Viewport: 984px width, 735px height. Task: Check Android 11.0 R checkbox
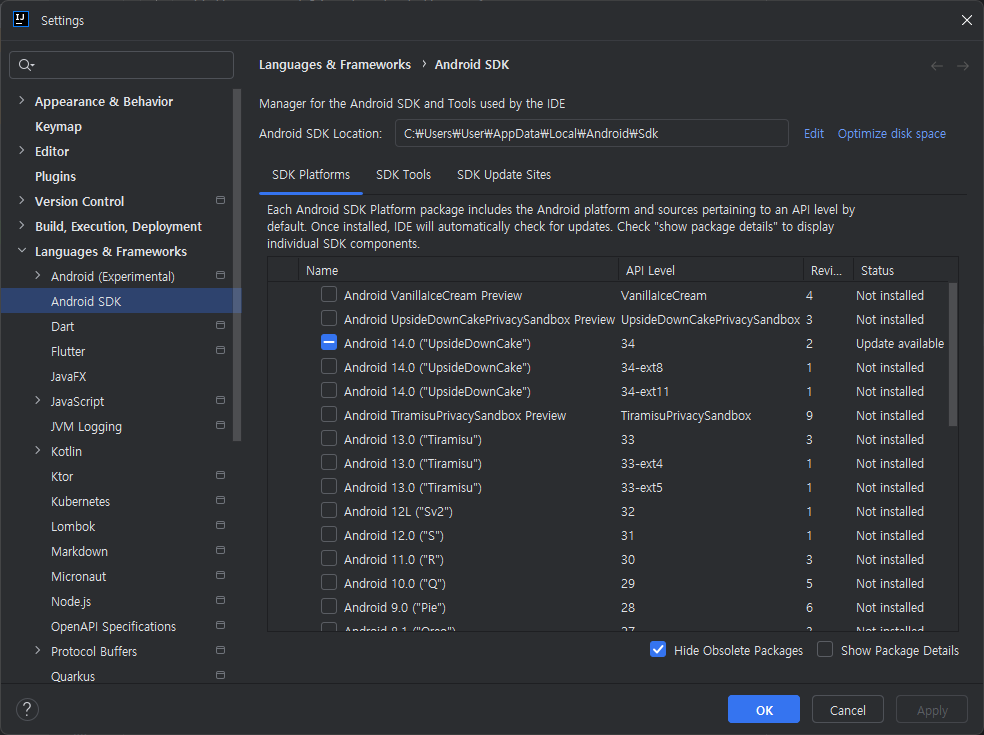click(x=329, y=558)
